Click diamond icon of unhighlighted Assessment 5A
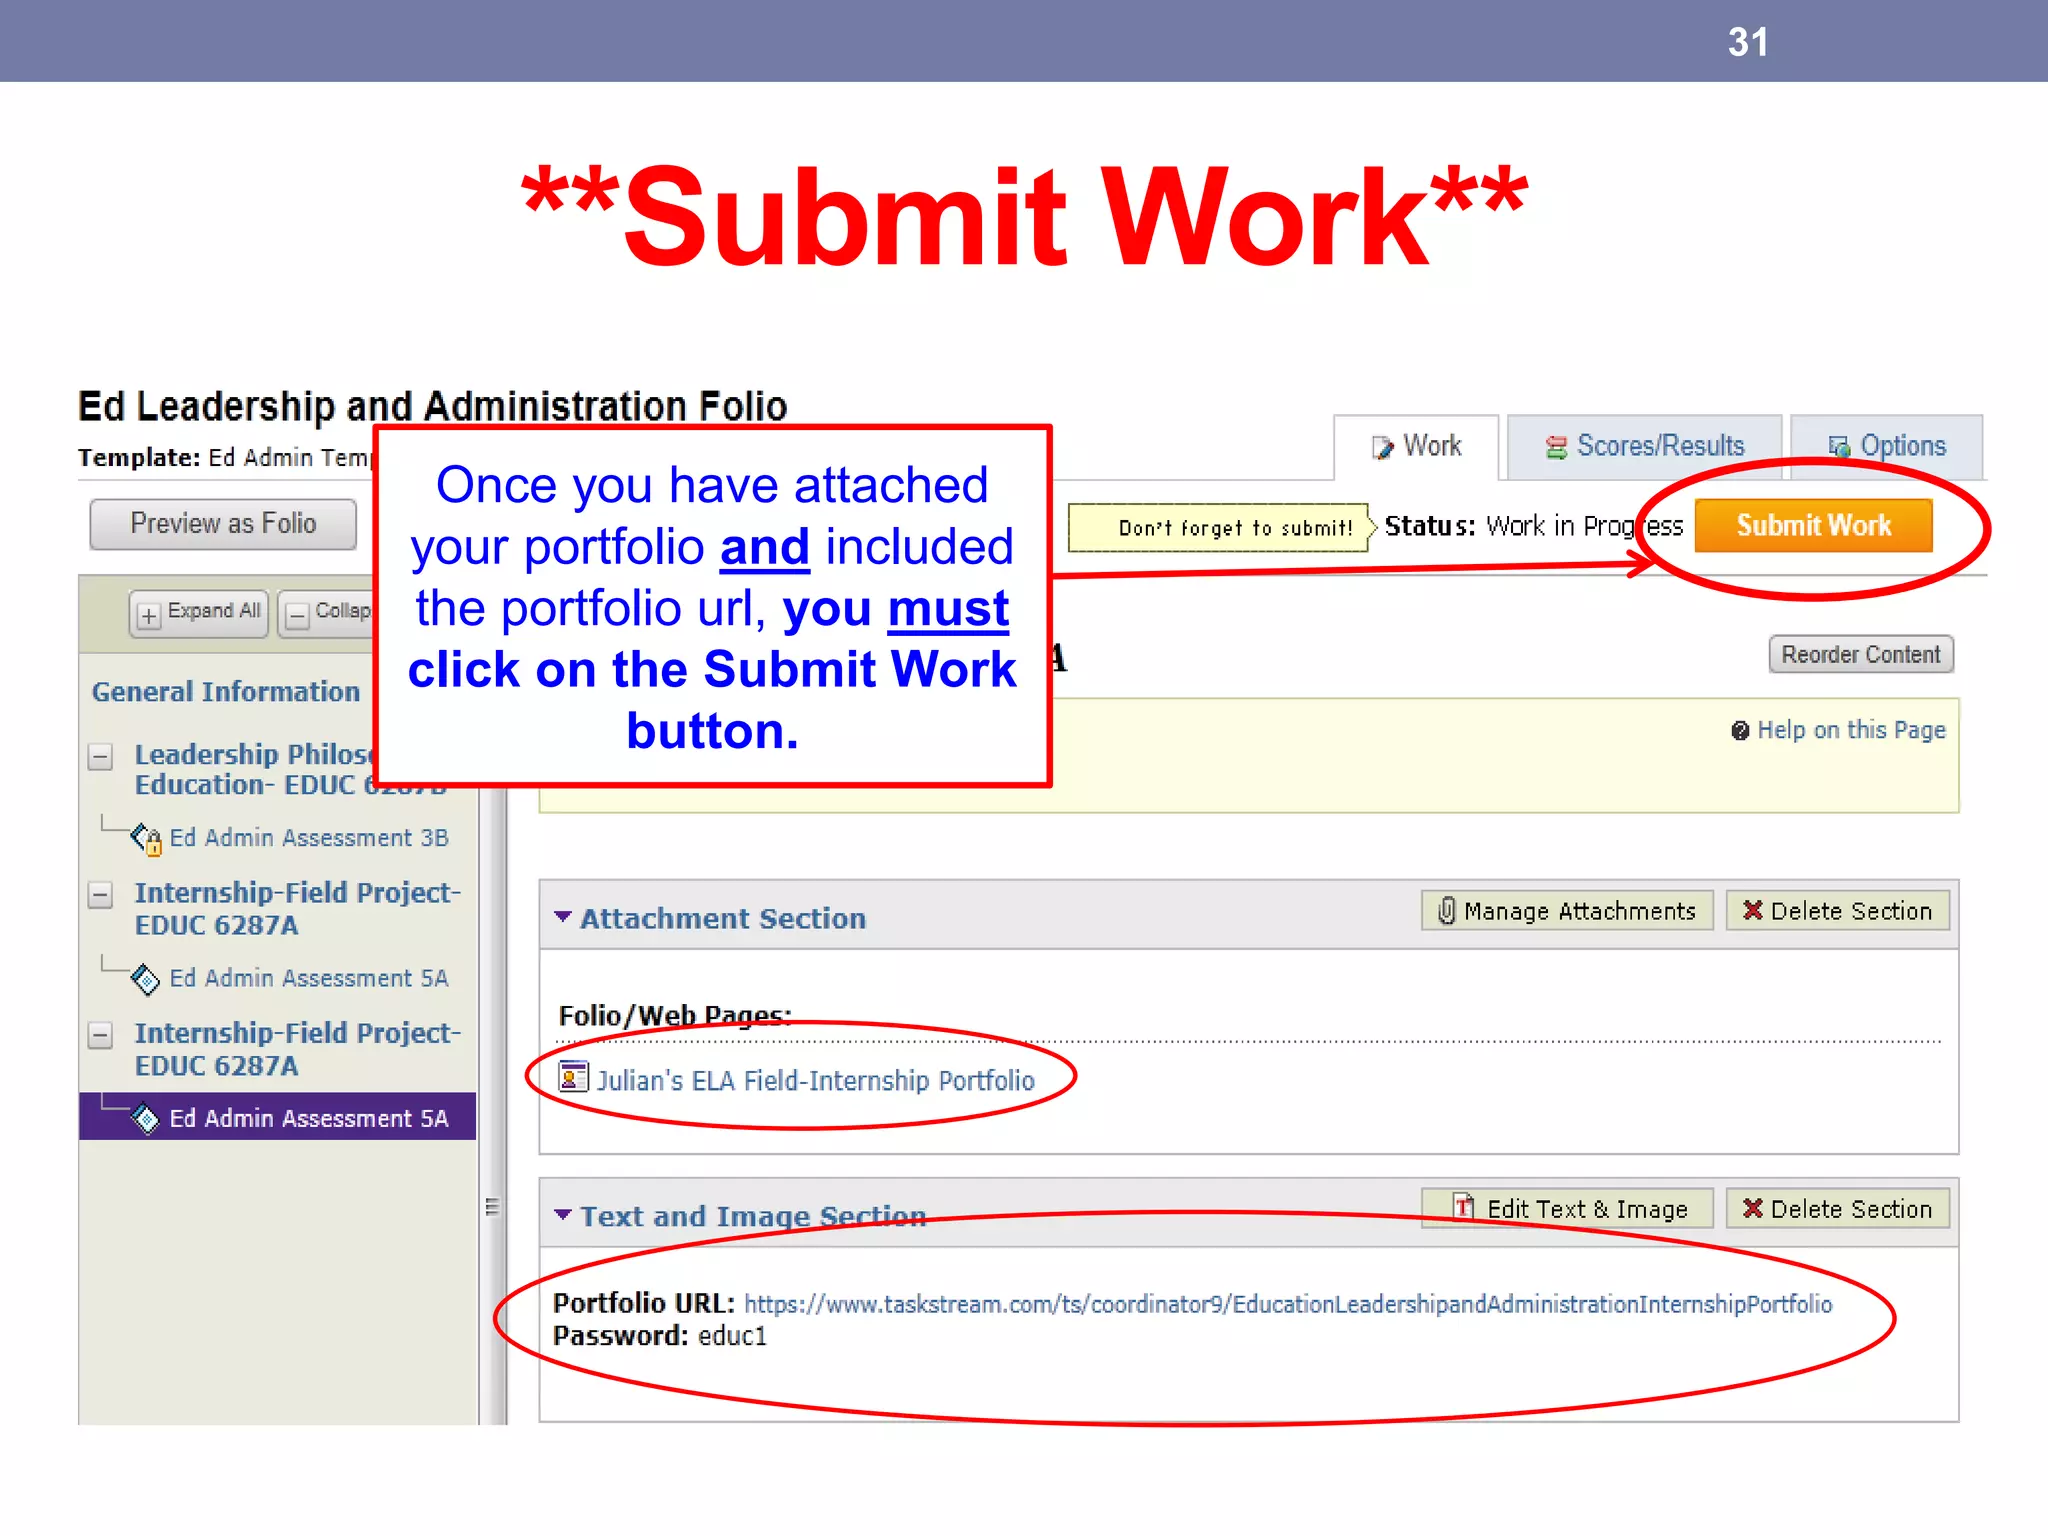Screen dimensions: 2048x1536 click(x=145, y=980)
